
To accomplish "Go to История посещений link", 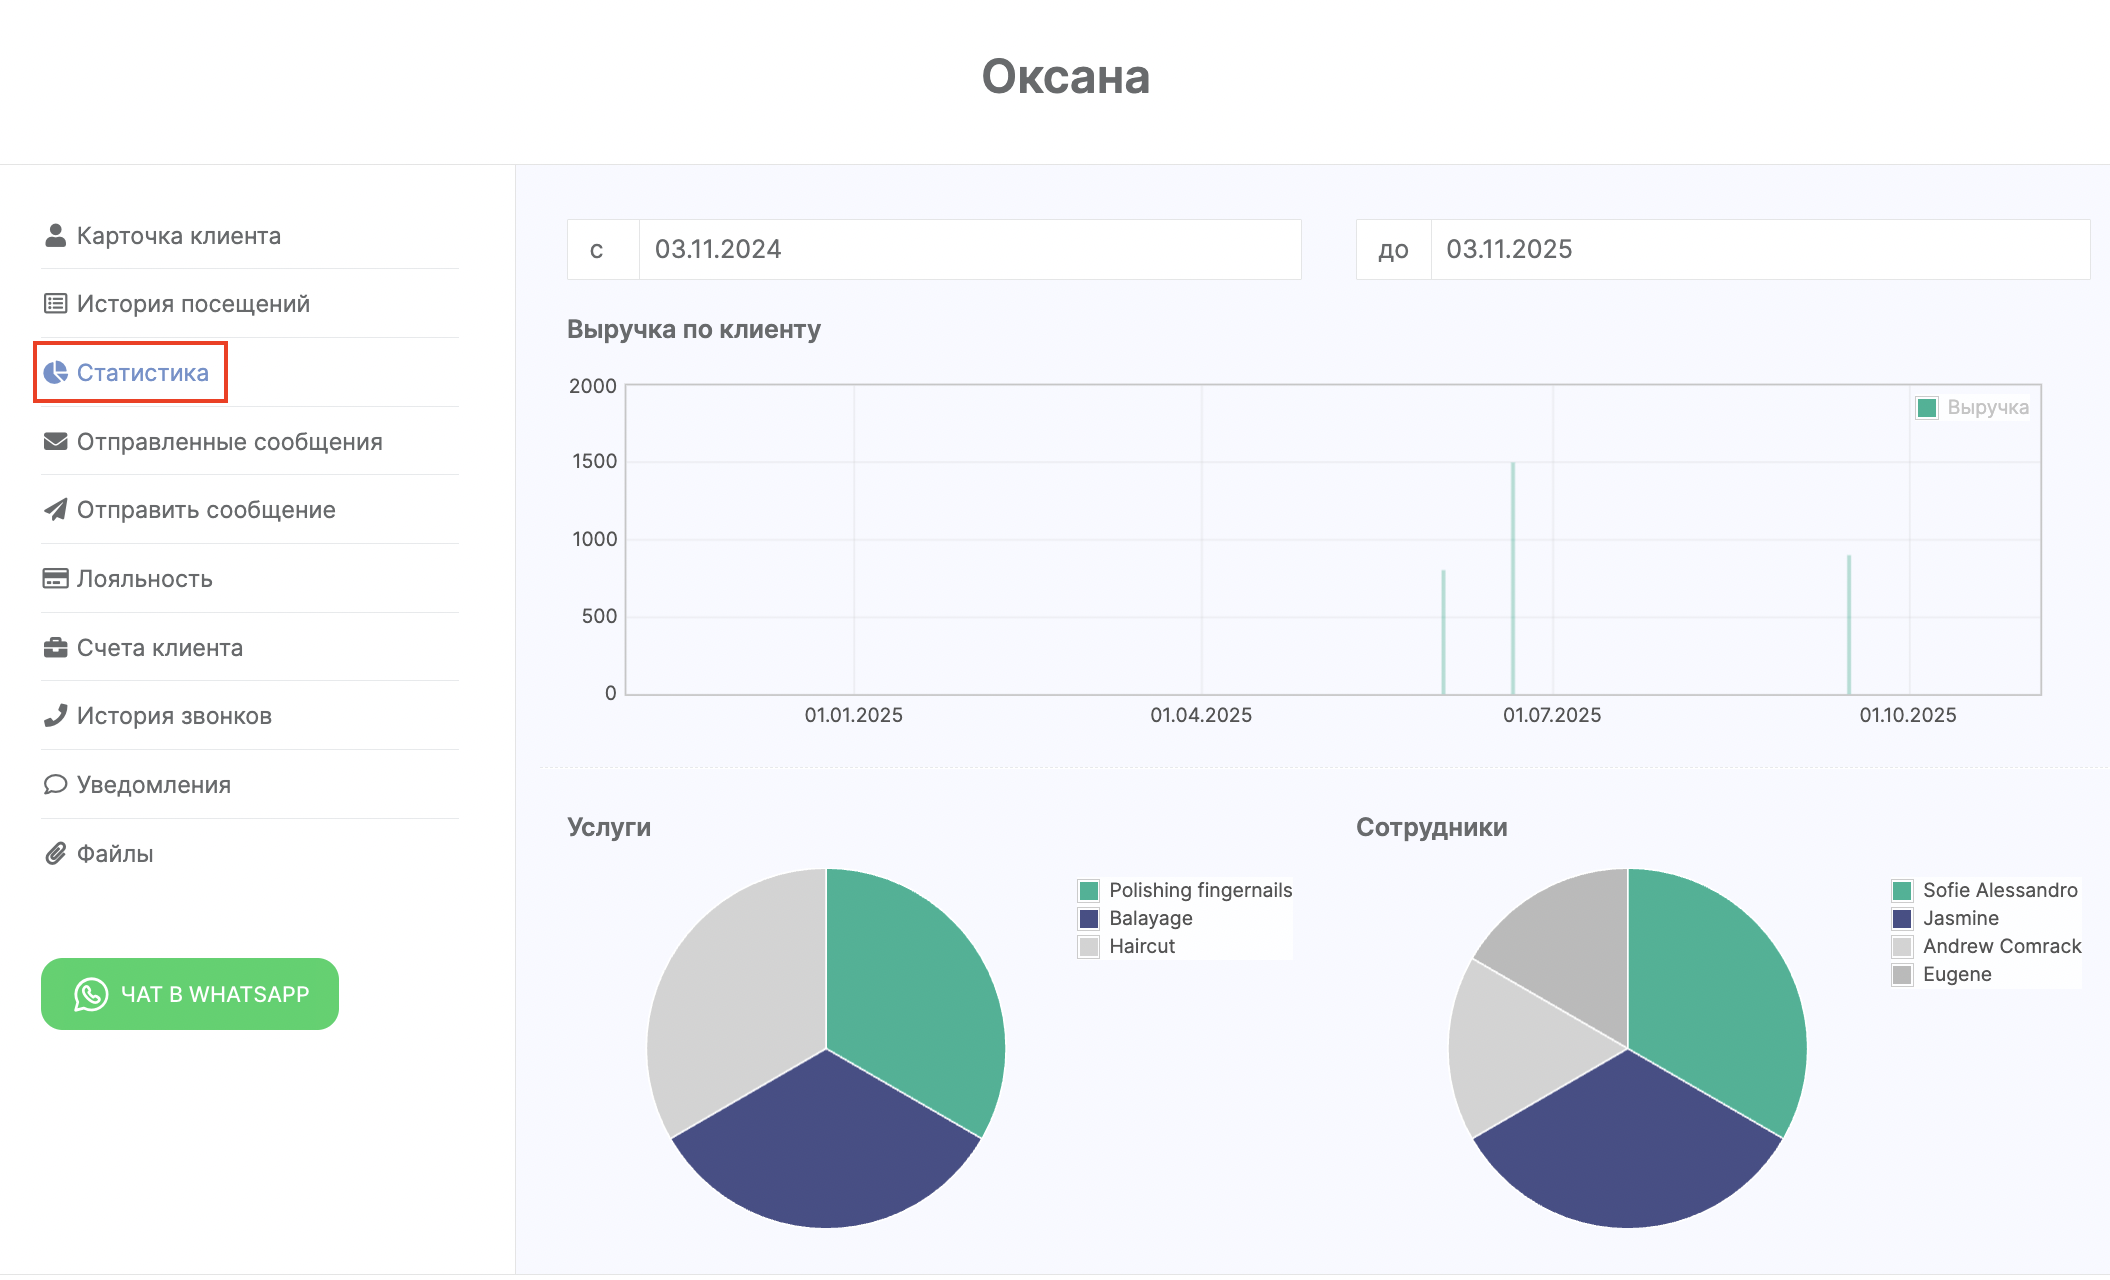I will coord(193,304).
